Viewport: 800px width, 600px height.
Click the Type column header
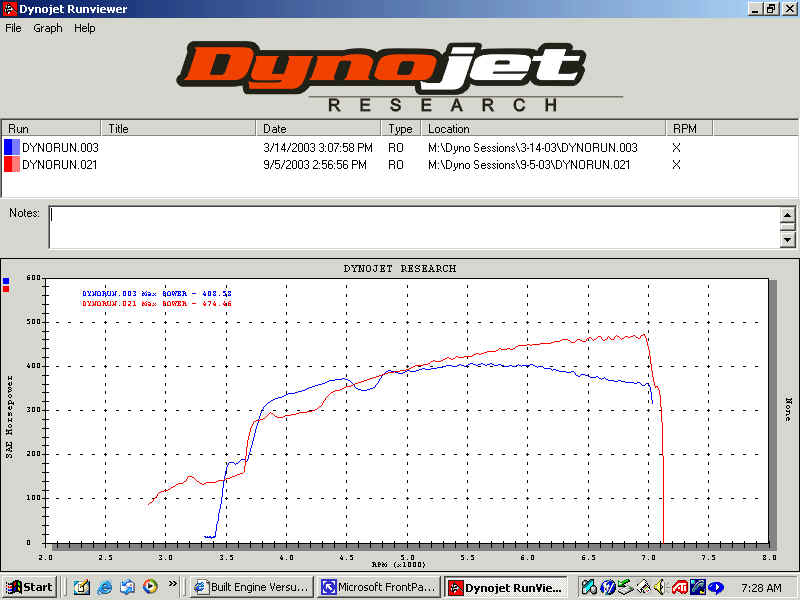(401, 129)
